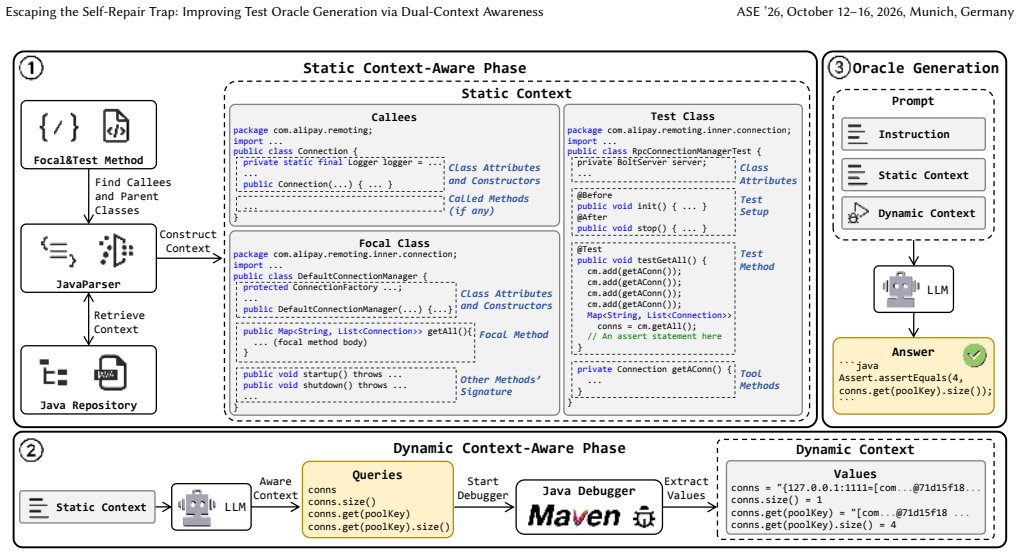Click the dotted parser icon in JavaParser box

(x=117, y=251)
